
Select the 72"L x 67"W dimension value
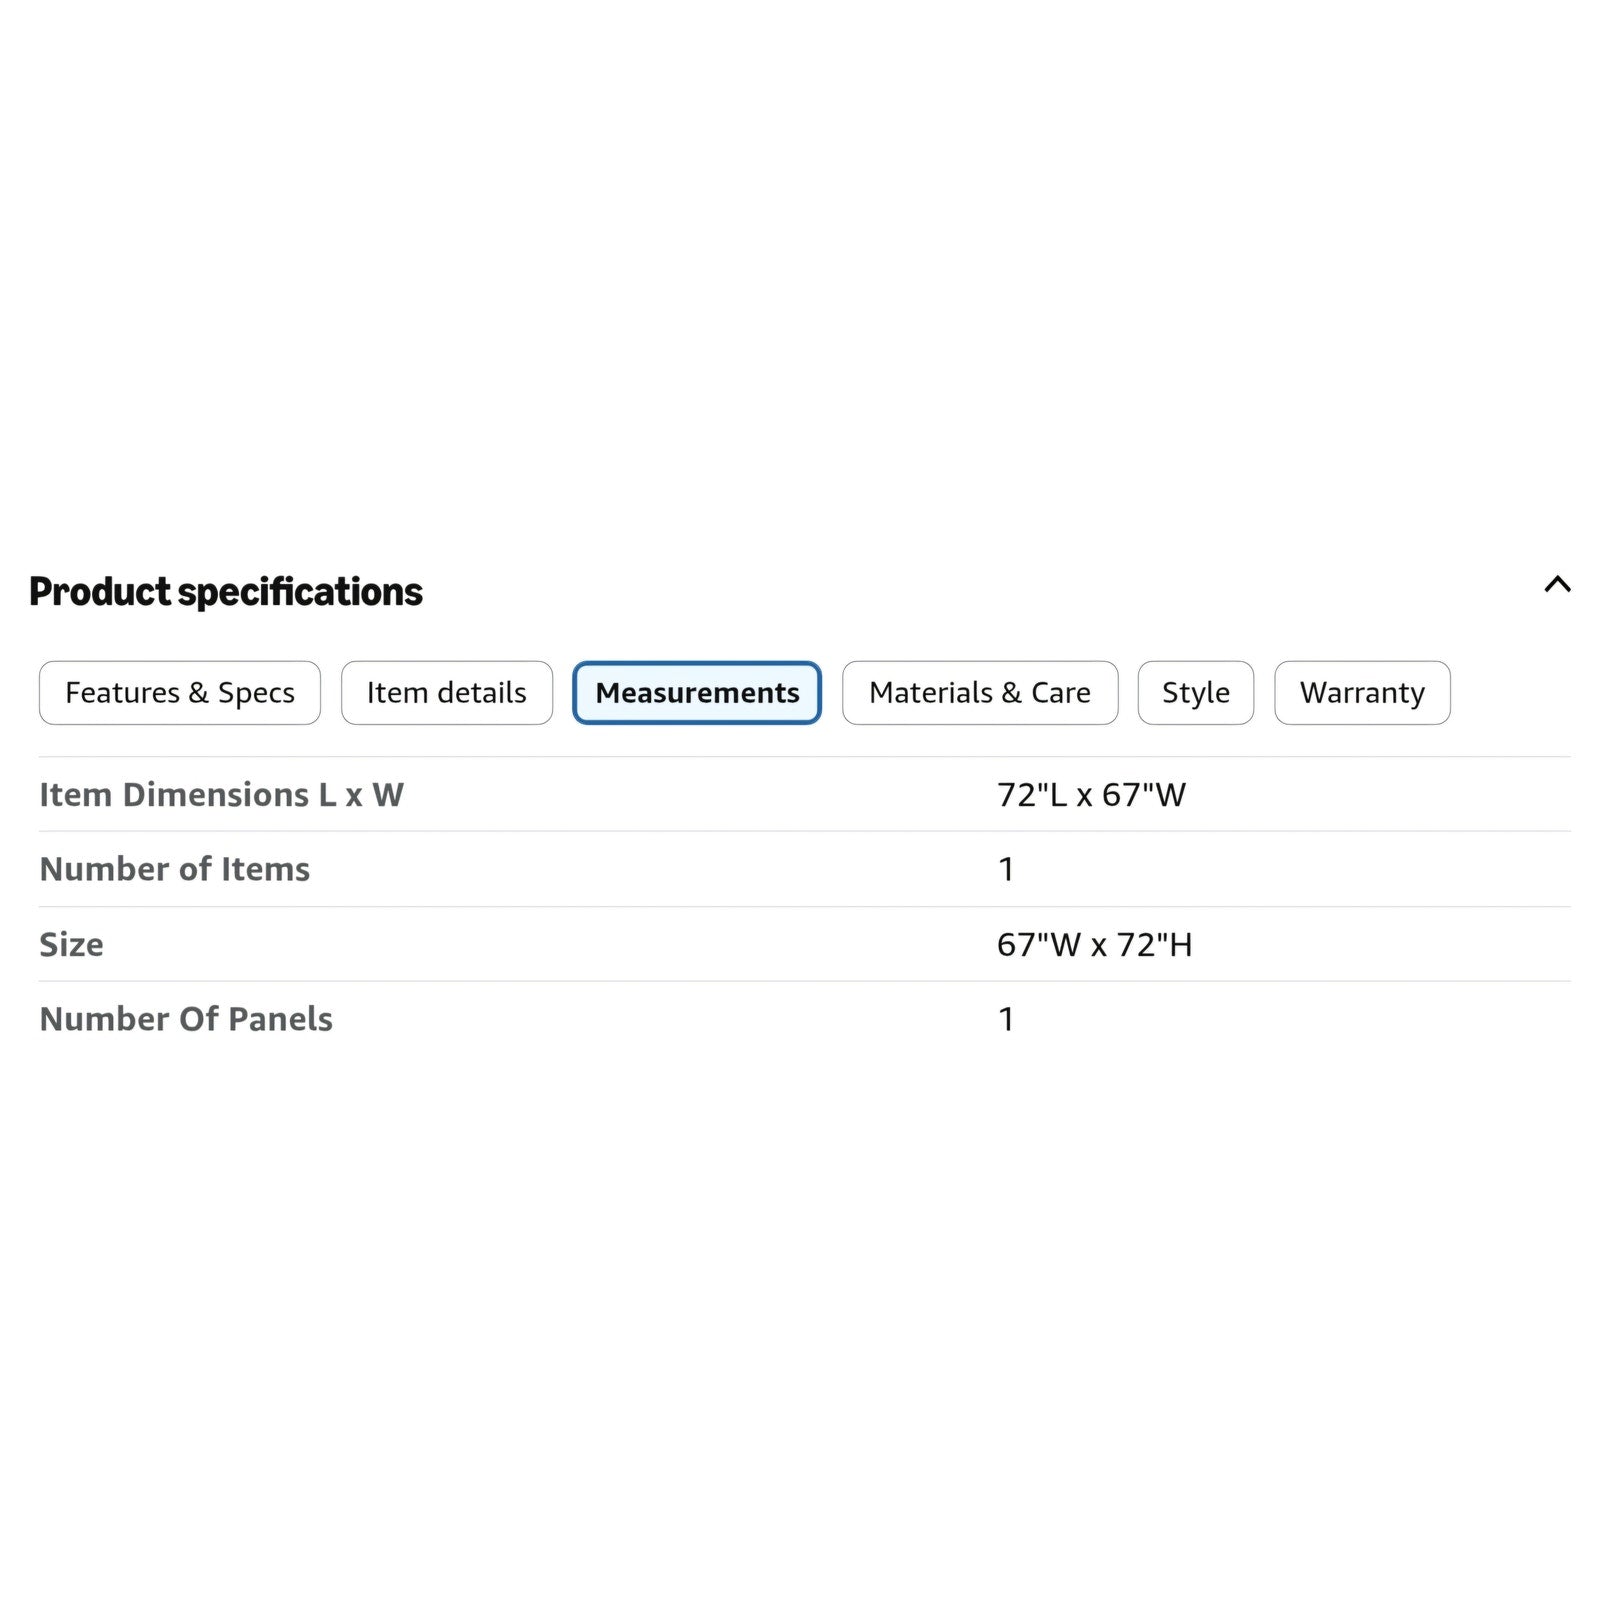click(x=1091, y=794)
